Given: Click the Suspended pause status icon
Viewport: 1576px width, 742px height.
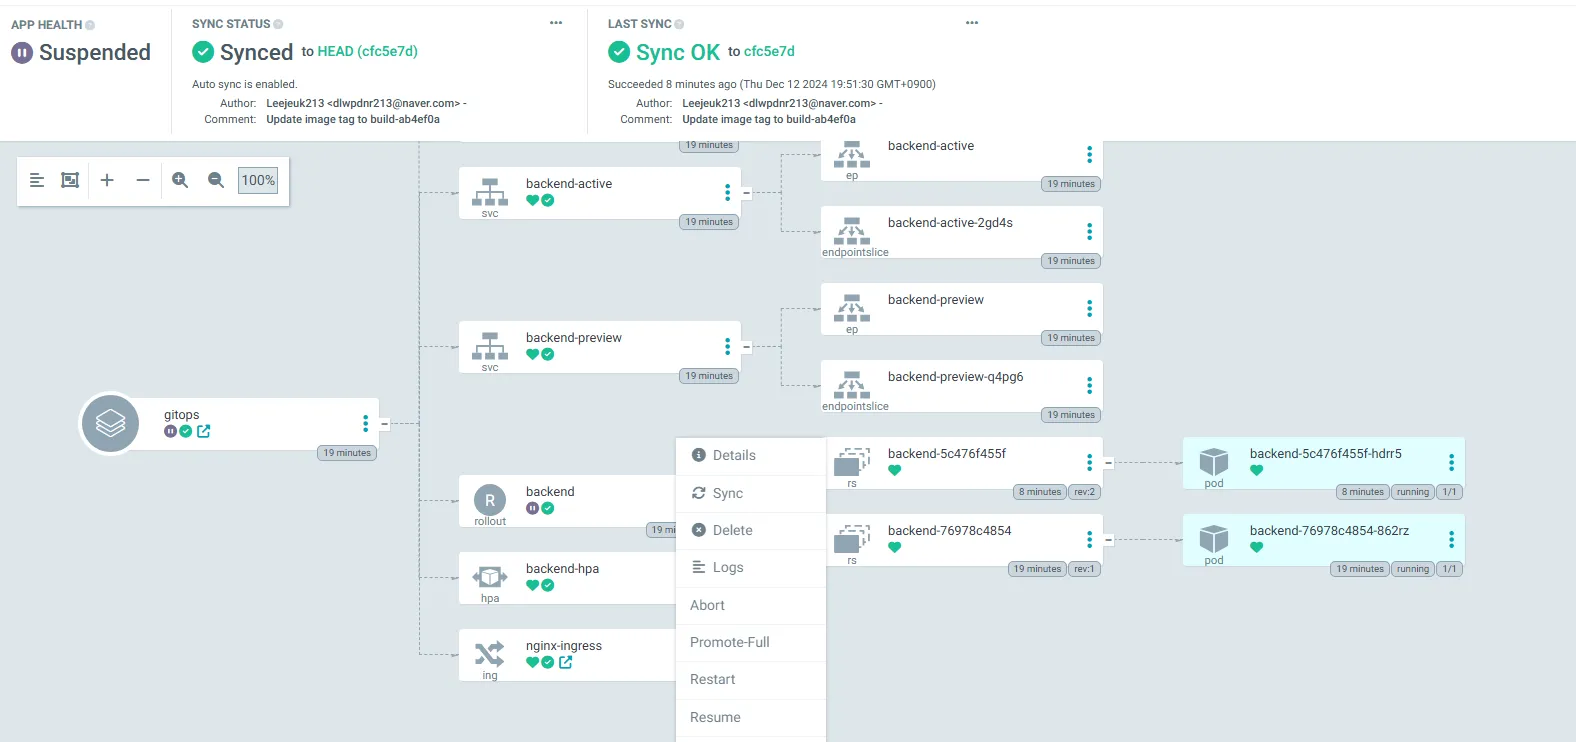Looking at the screenshot, I should click(x=22, y=52).
